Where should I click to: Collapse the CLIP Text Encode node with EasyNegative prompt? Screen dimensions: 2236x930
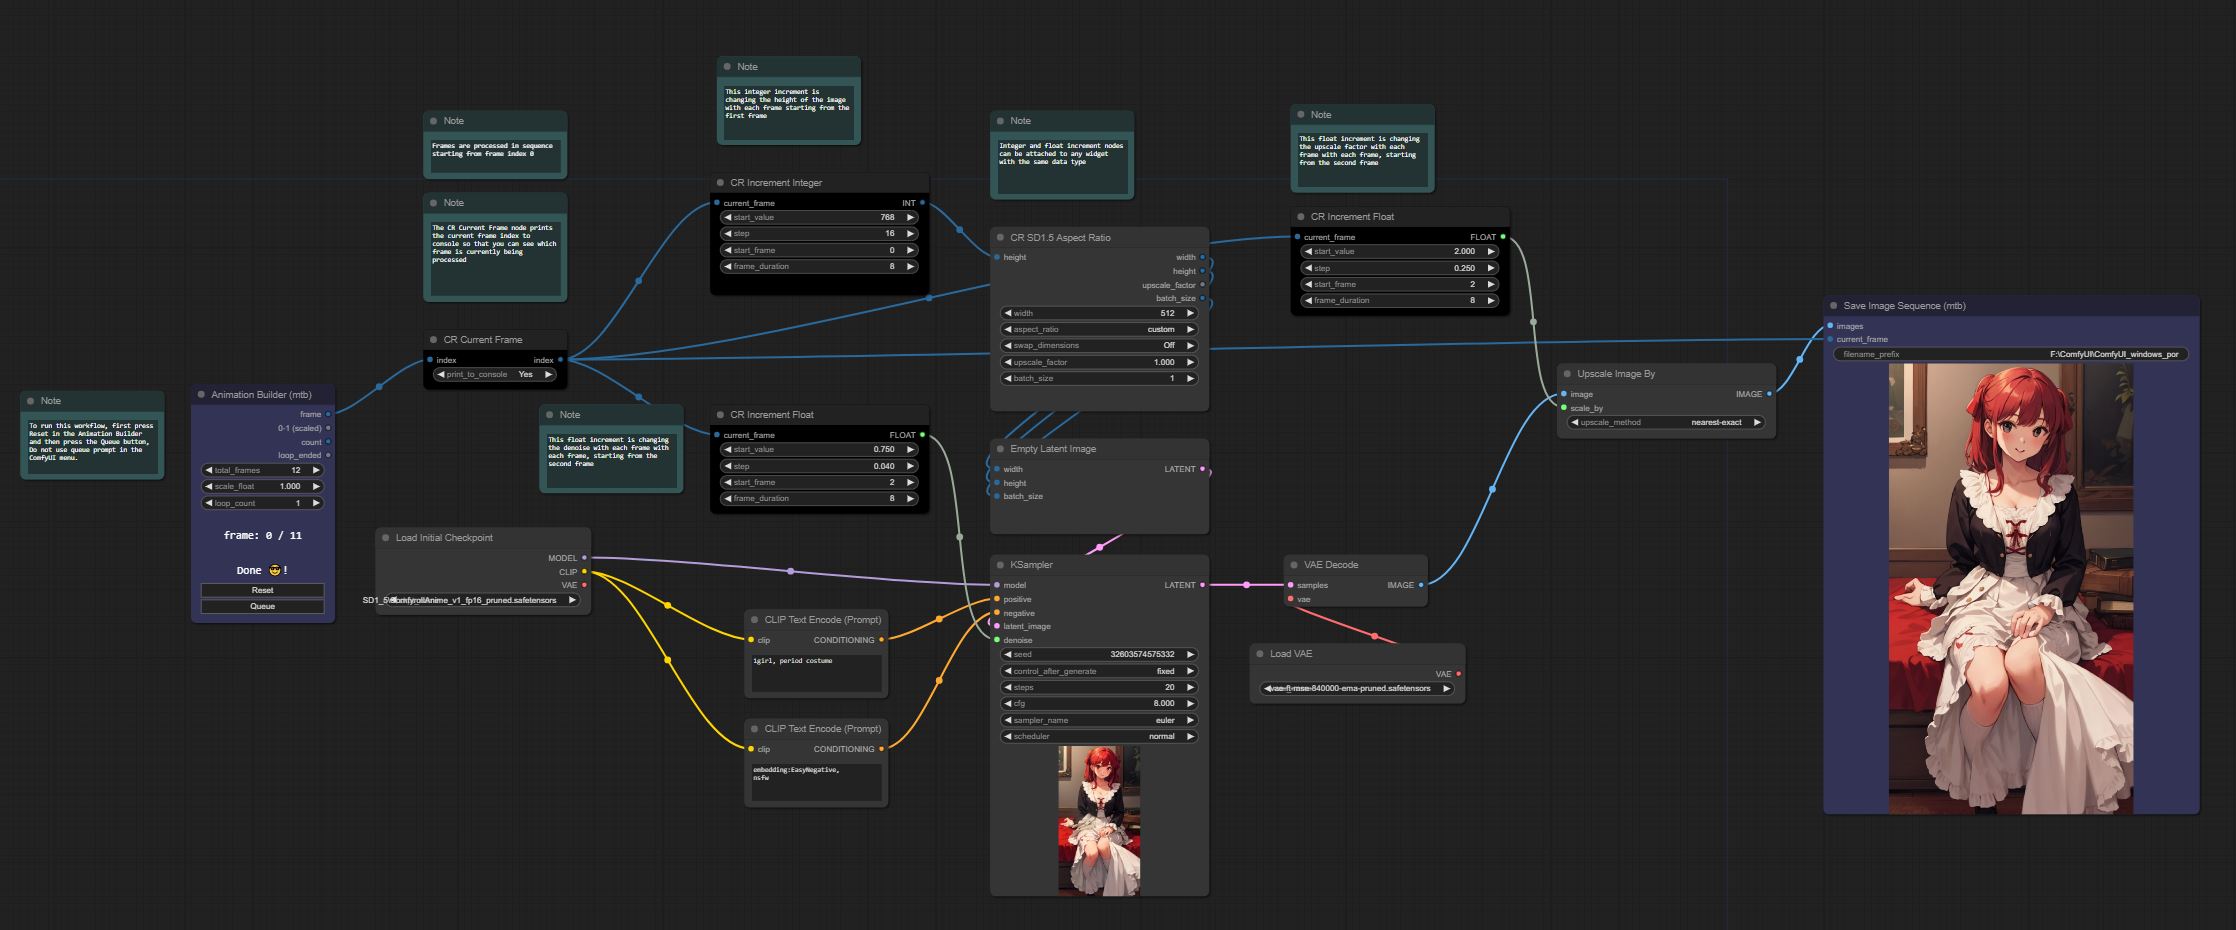pos(755,729)
